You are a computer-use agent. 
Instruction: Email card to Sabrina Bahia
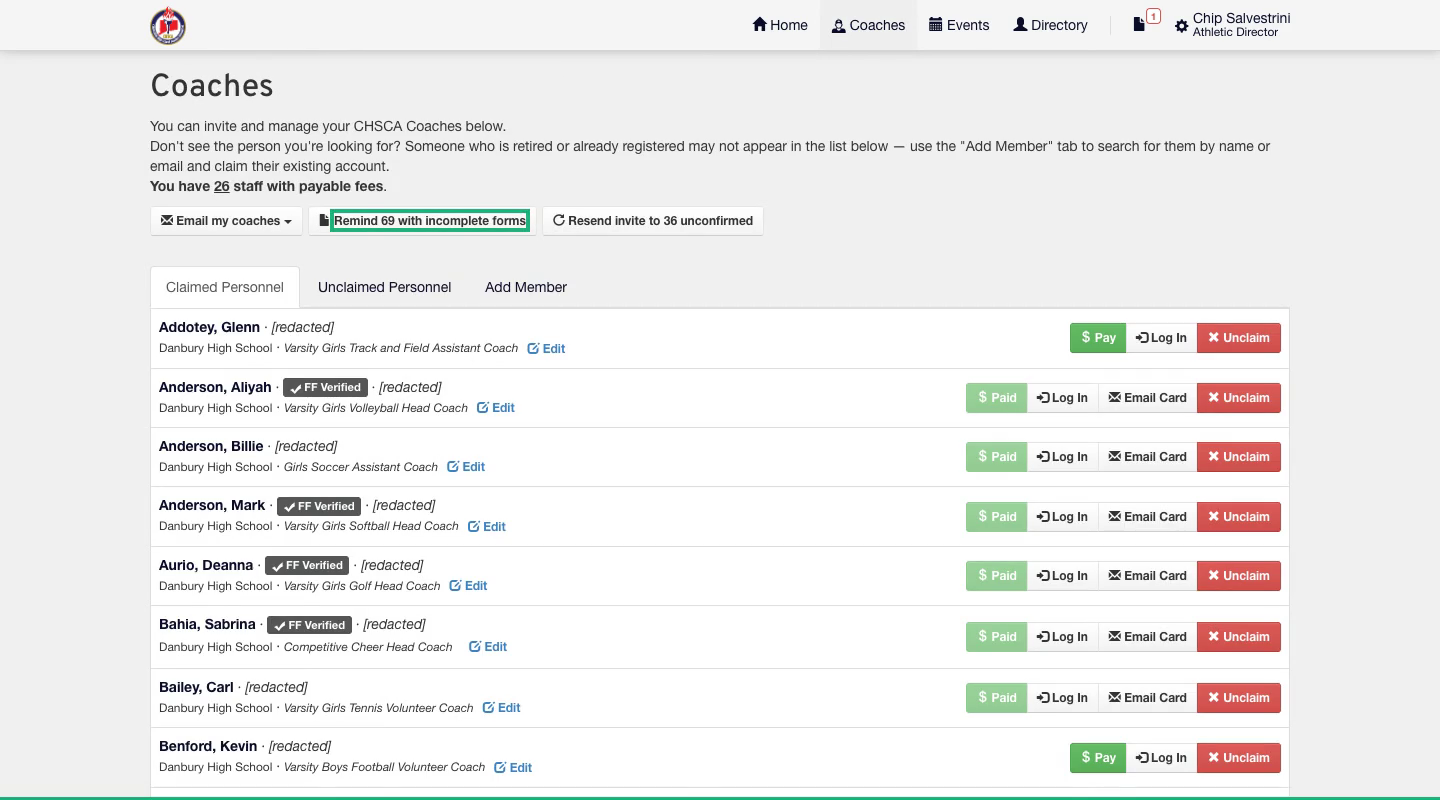coord(1147,637)
